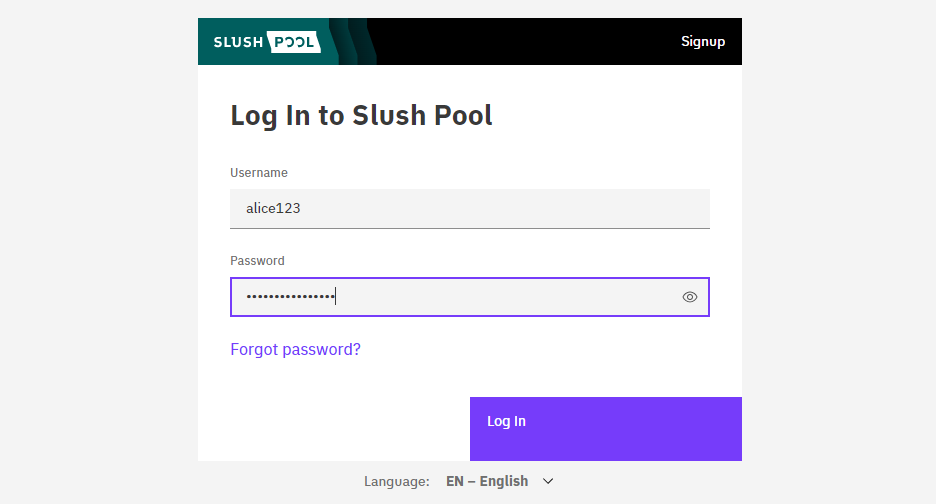Click the Username field label
The image size is (936, 504).
coord(259,173)
